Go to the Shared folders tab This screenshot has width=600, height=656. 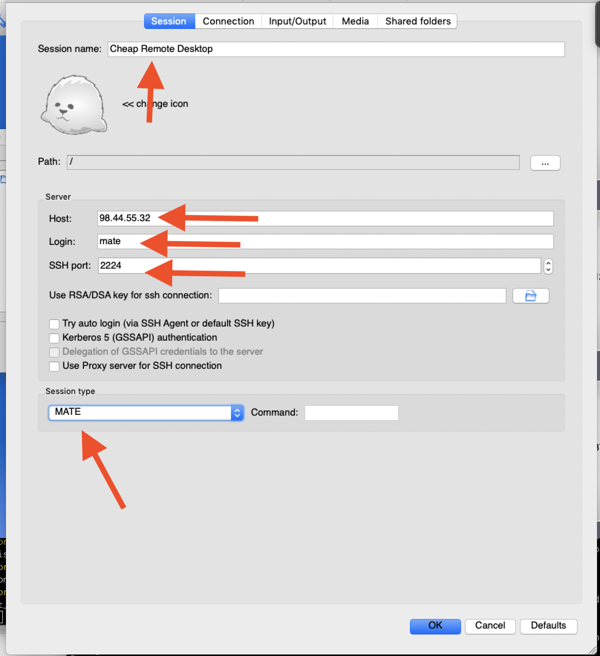click(418, 21)
